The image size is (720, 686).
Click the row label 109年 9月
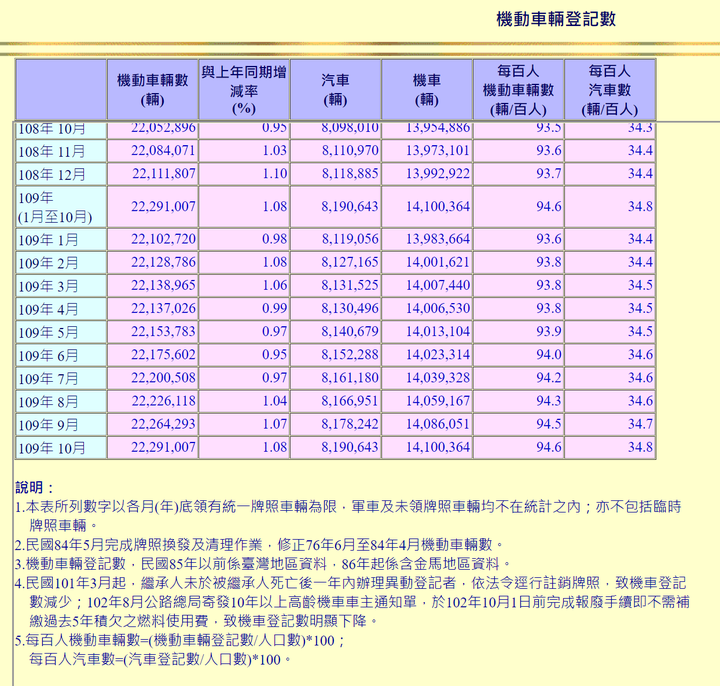click(x=48, y=425)
